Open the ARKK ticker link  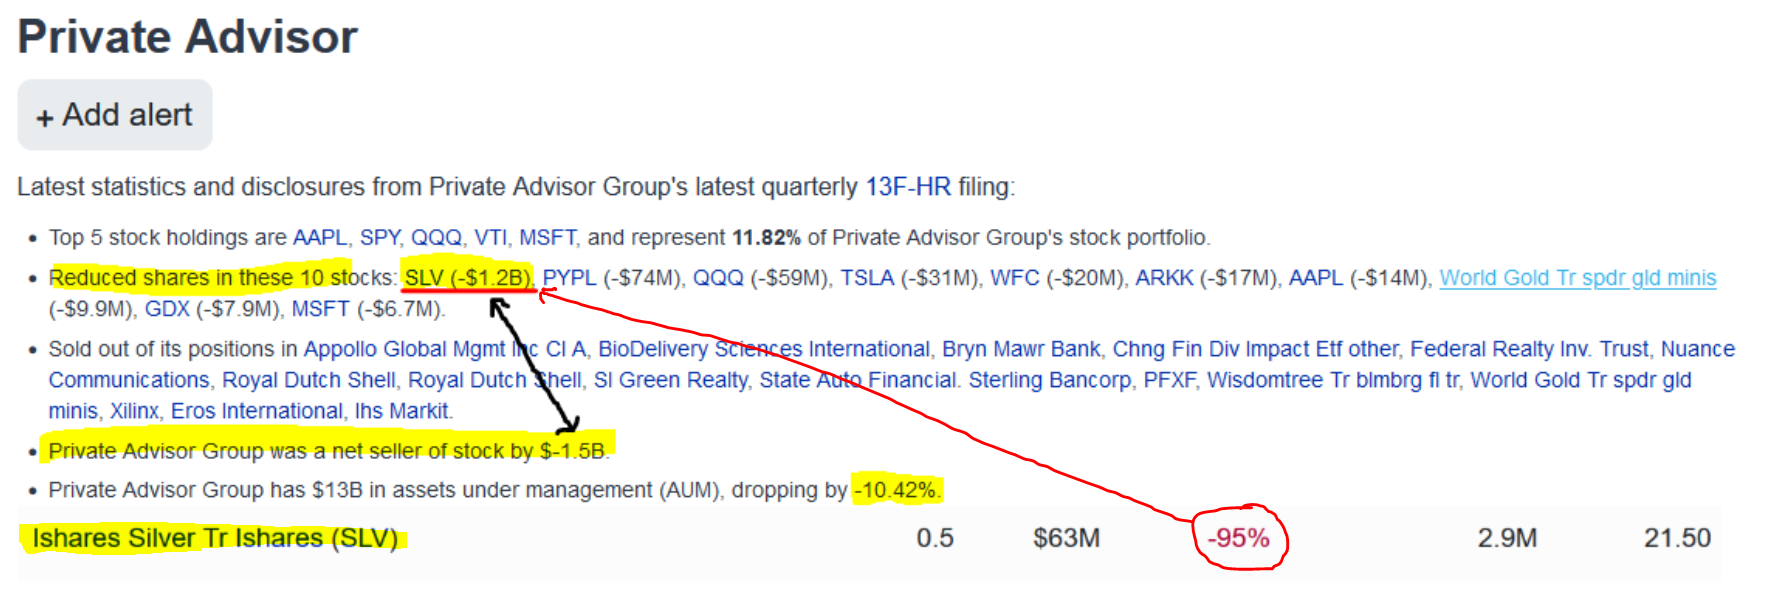tap(1164, 277)
